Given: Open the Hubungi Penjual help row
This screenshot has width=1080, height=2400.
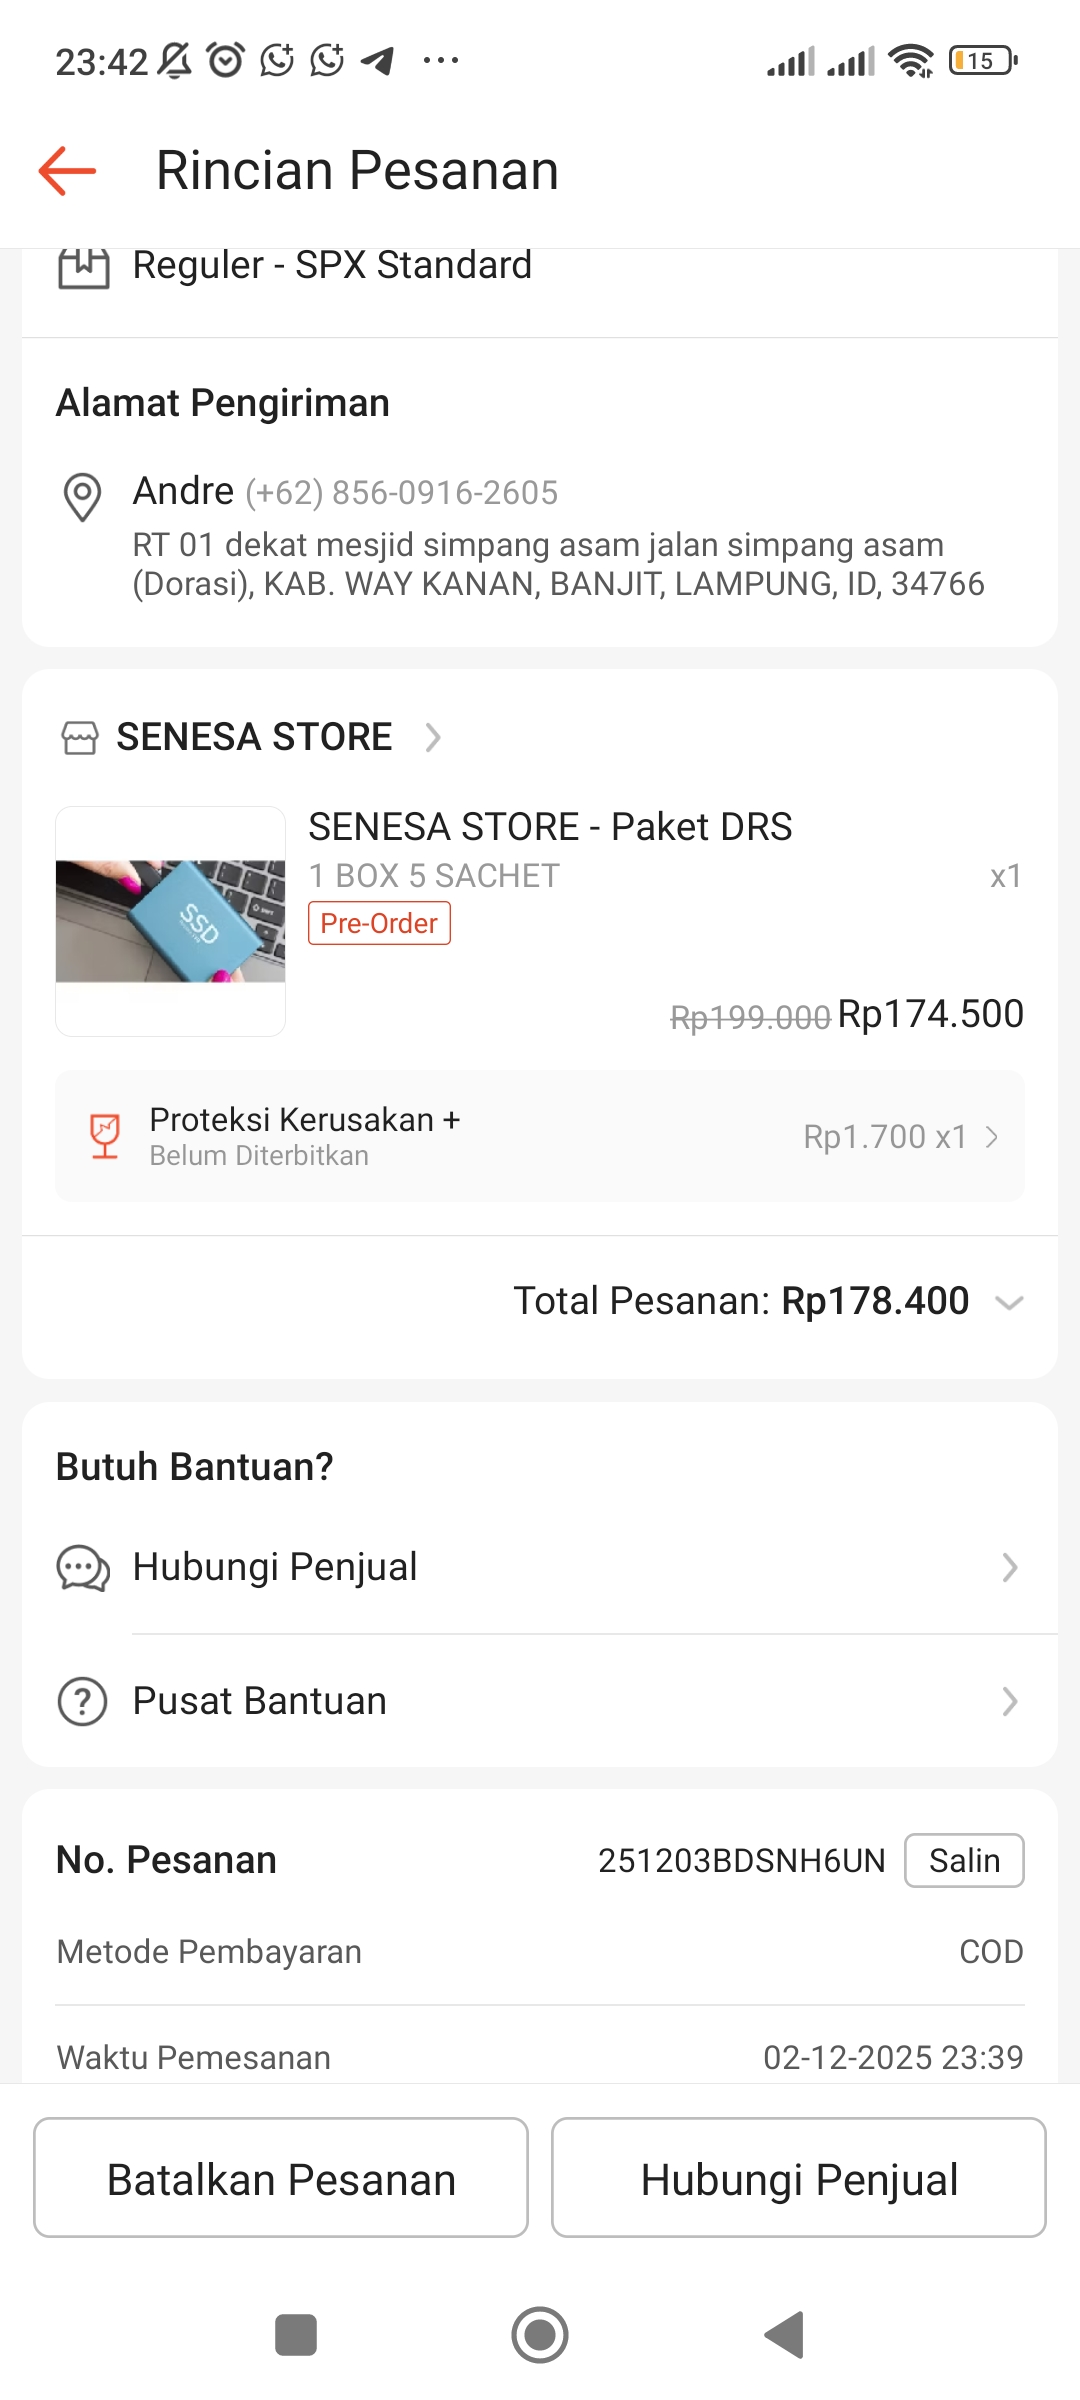Looking at the screenshot, I should pyautogui.click(x=540, y=1567).
